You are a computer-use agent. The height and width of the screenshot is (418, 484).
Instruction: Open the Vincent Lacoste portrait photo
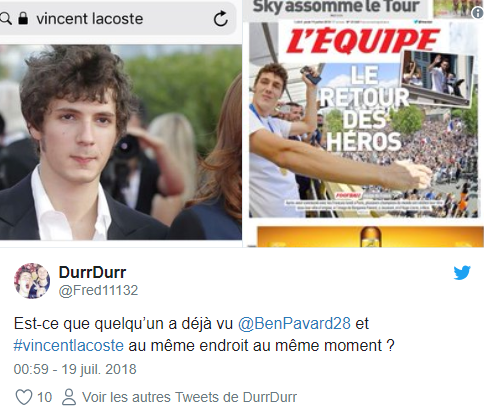(x=121, y=142)
